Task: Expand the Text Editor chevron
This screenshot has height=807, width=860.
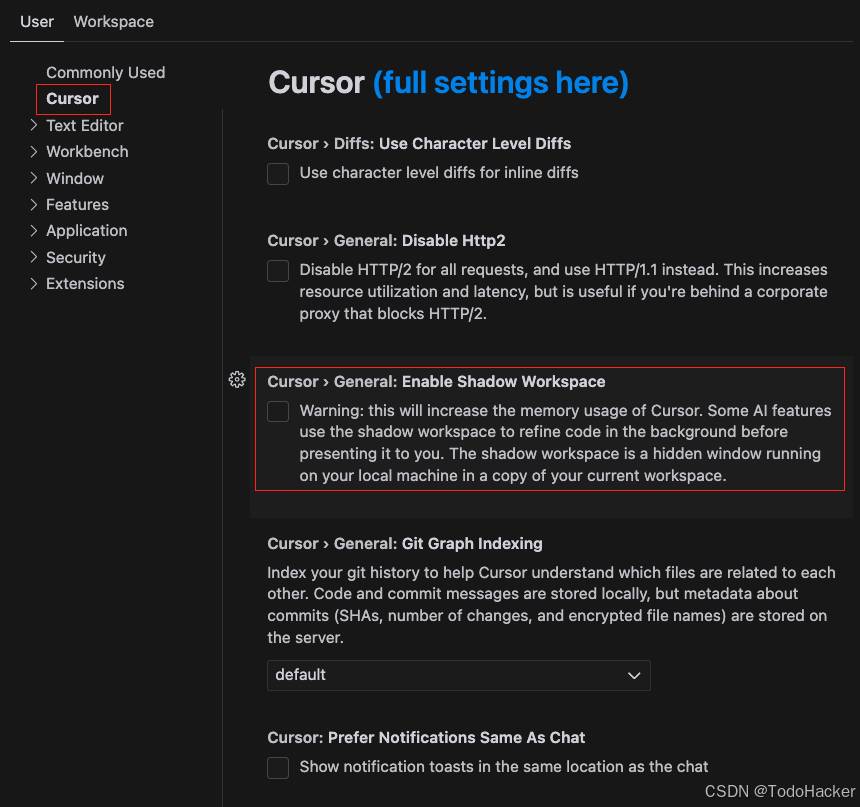Action: point(34,125)
